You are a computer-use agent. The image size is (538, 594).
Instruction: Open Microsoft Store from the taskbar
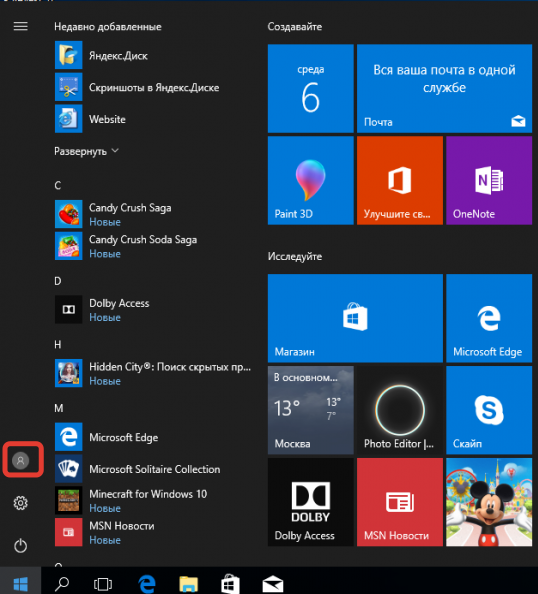point(230,584)
